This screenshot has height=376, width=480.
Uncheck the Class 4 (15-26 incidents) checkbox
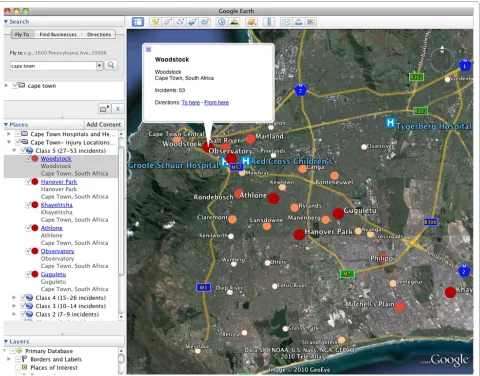(x=23, y=297)
